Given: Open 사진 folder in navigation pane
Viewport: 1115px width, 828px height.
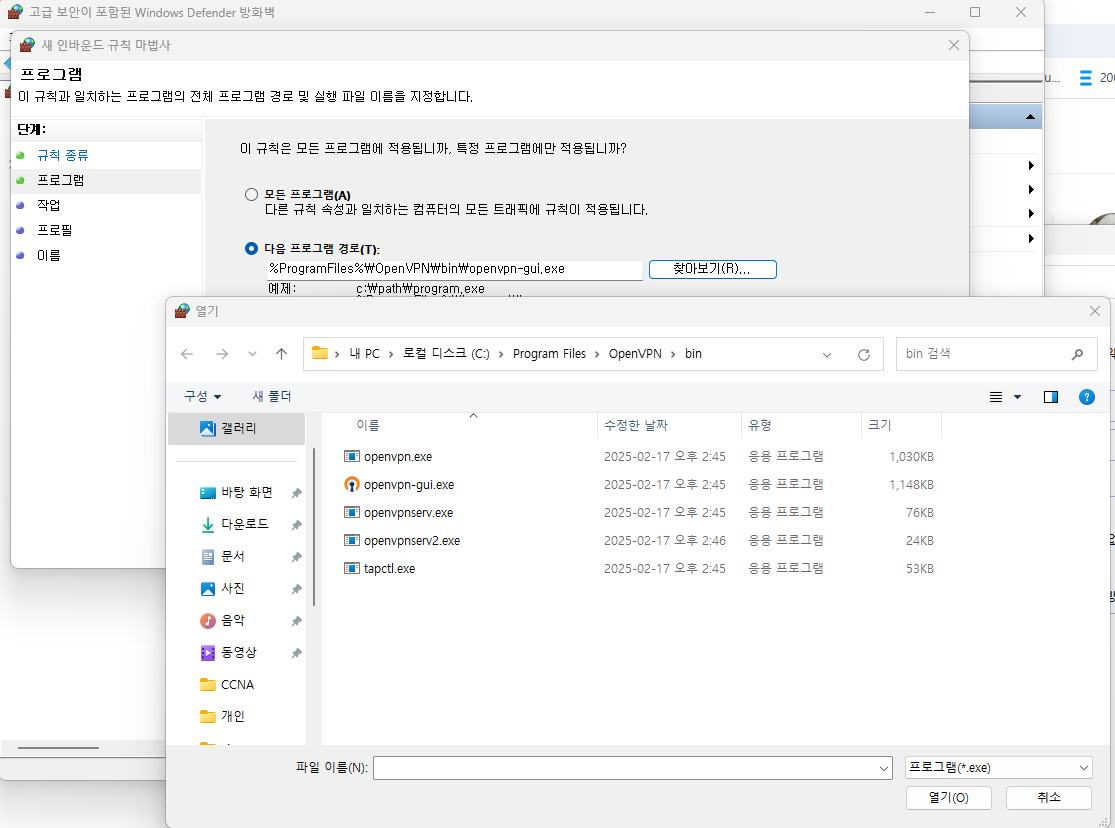Looking at the screenshot, I should coord(232,588).
